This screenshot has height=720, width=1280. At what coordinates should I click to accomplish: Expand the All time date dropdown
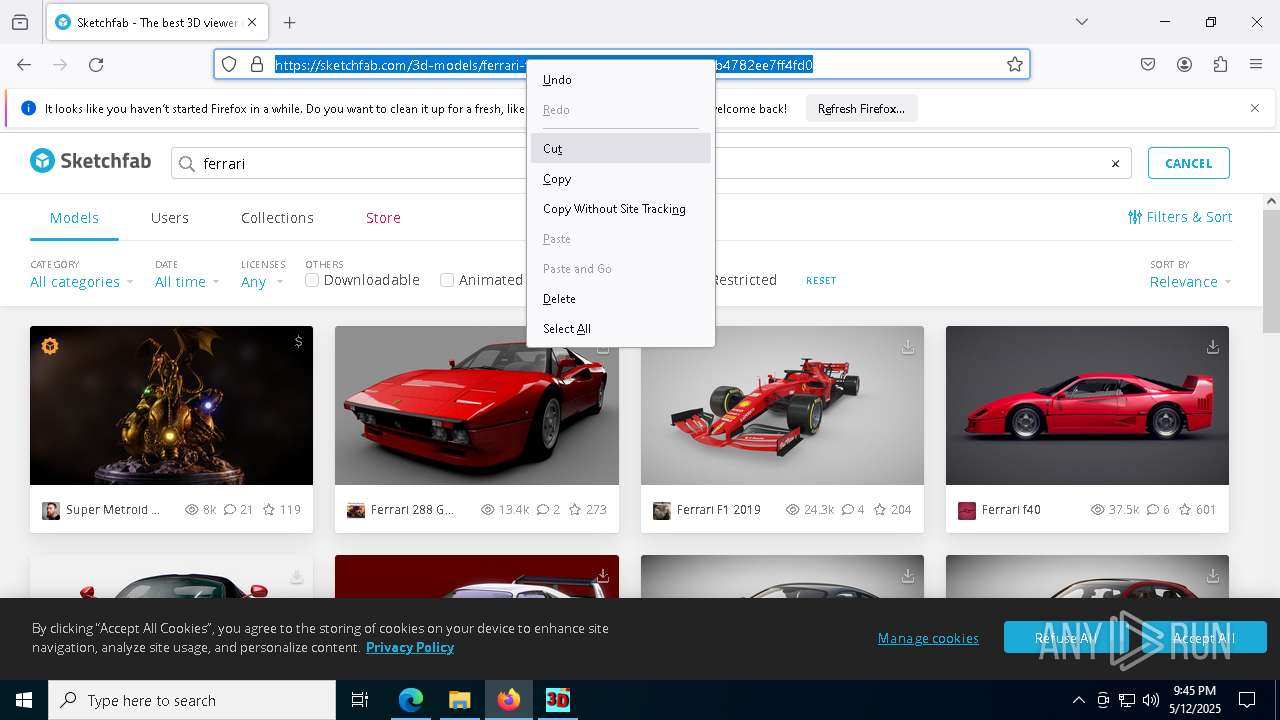pos(187,282)
